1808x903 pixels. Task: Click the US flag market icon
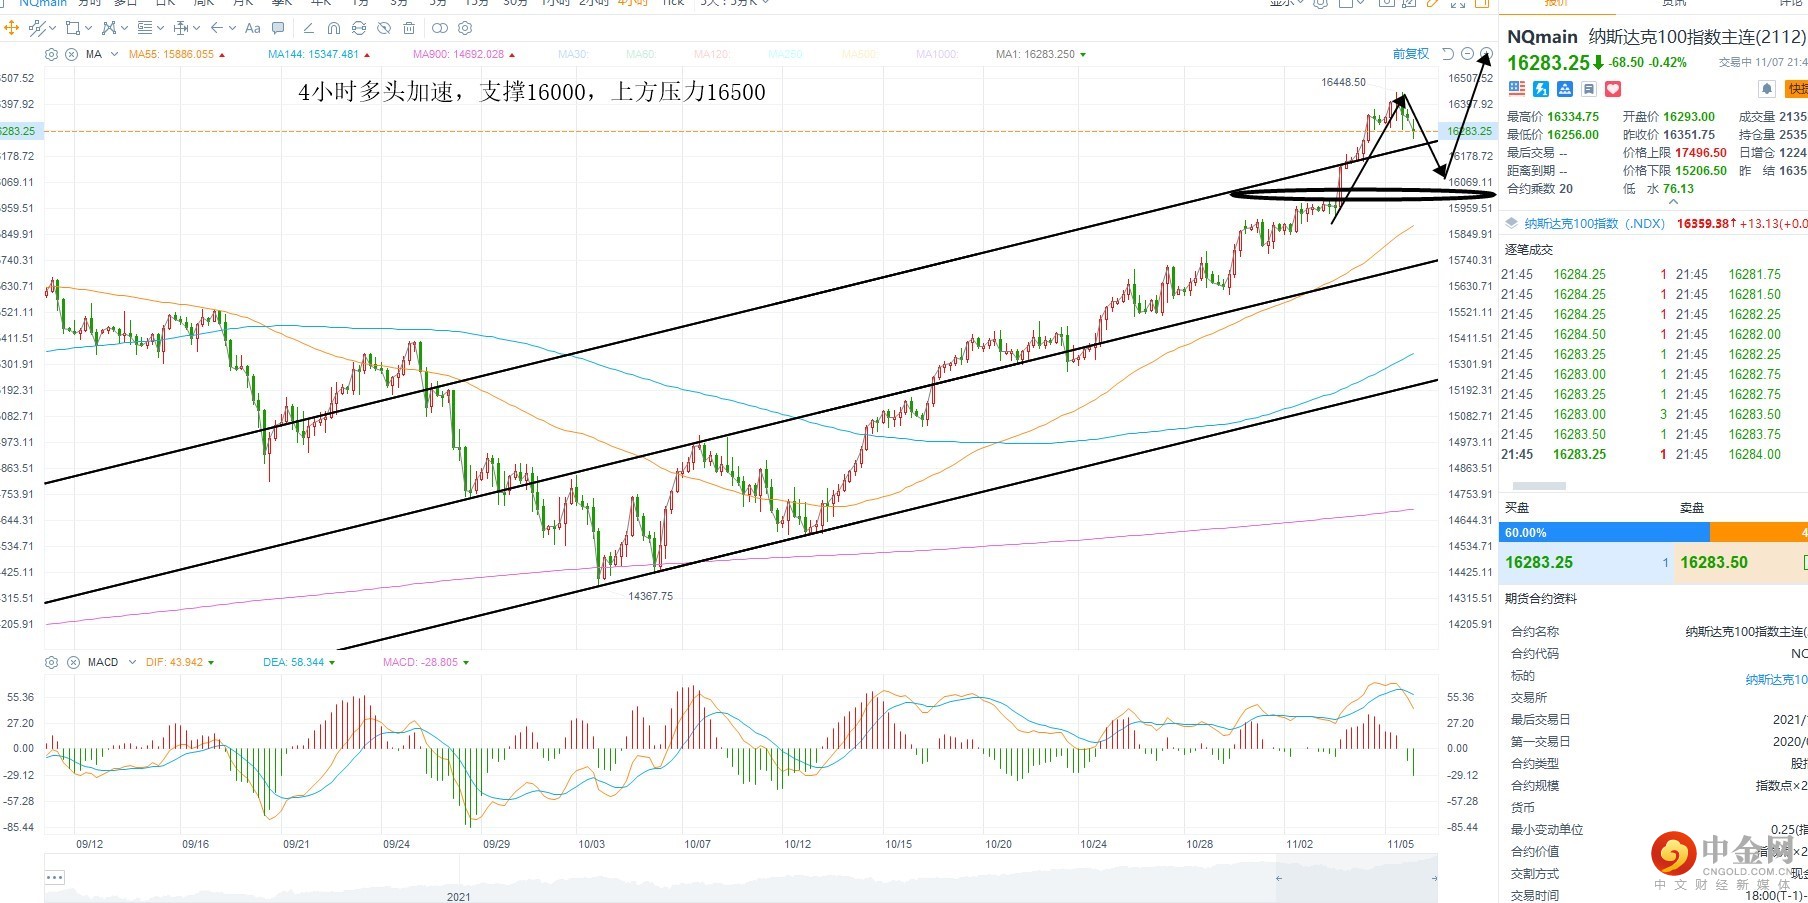tap(1517, 89)
